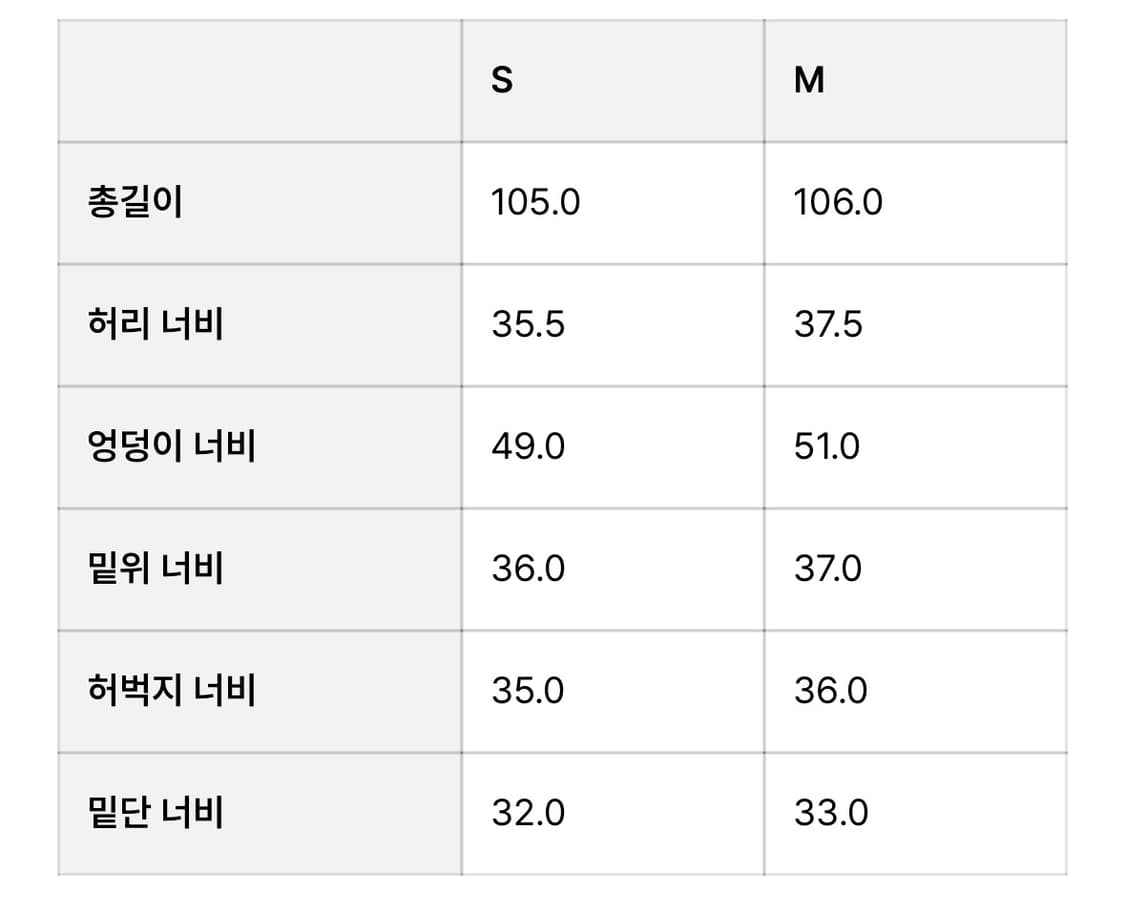Select the 밑단 너비 row label
Image resolution: width=1125 pixels, height=911 pixels.
click(155, 812)
